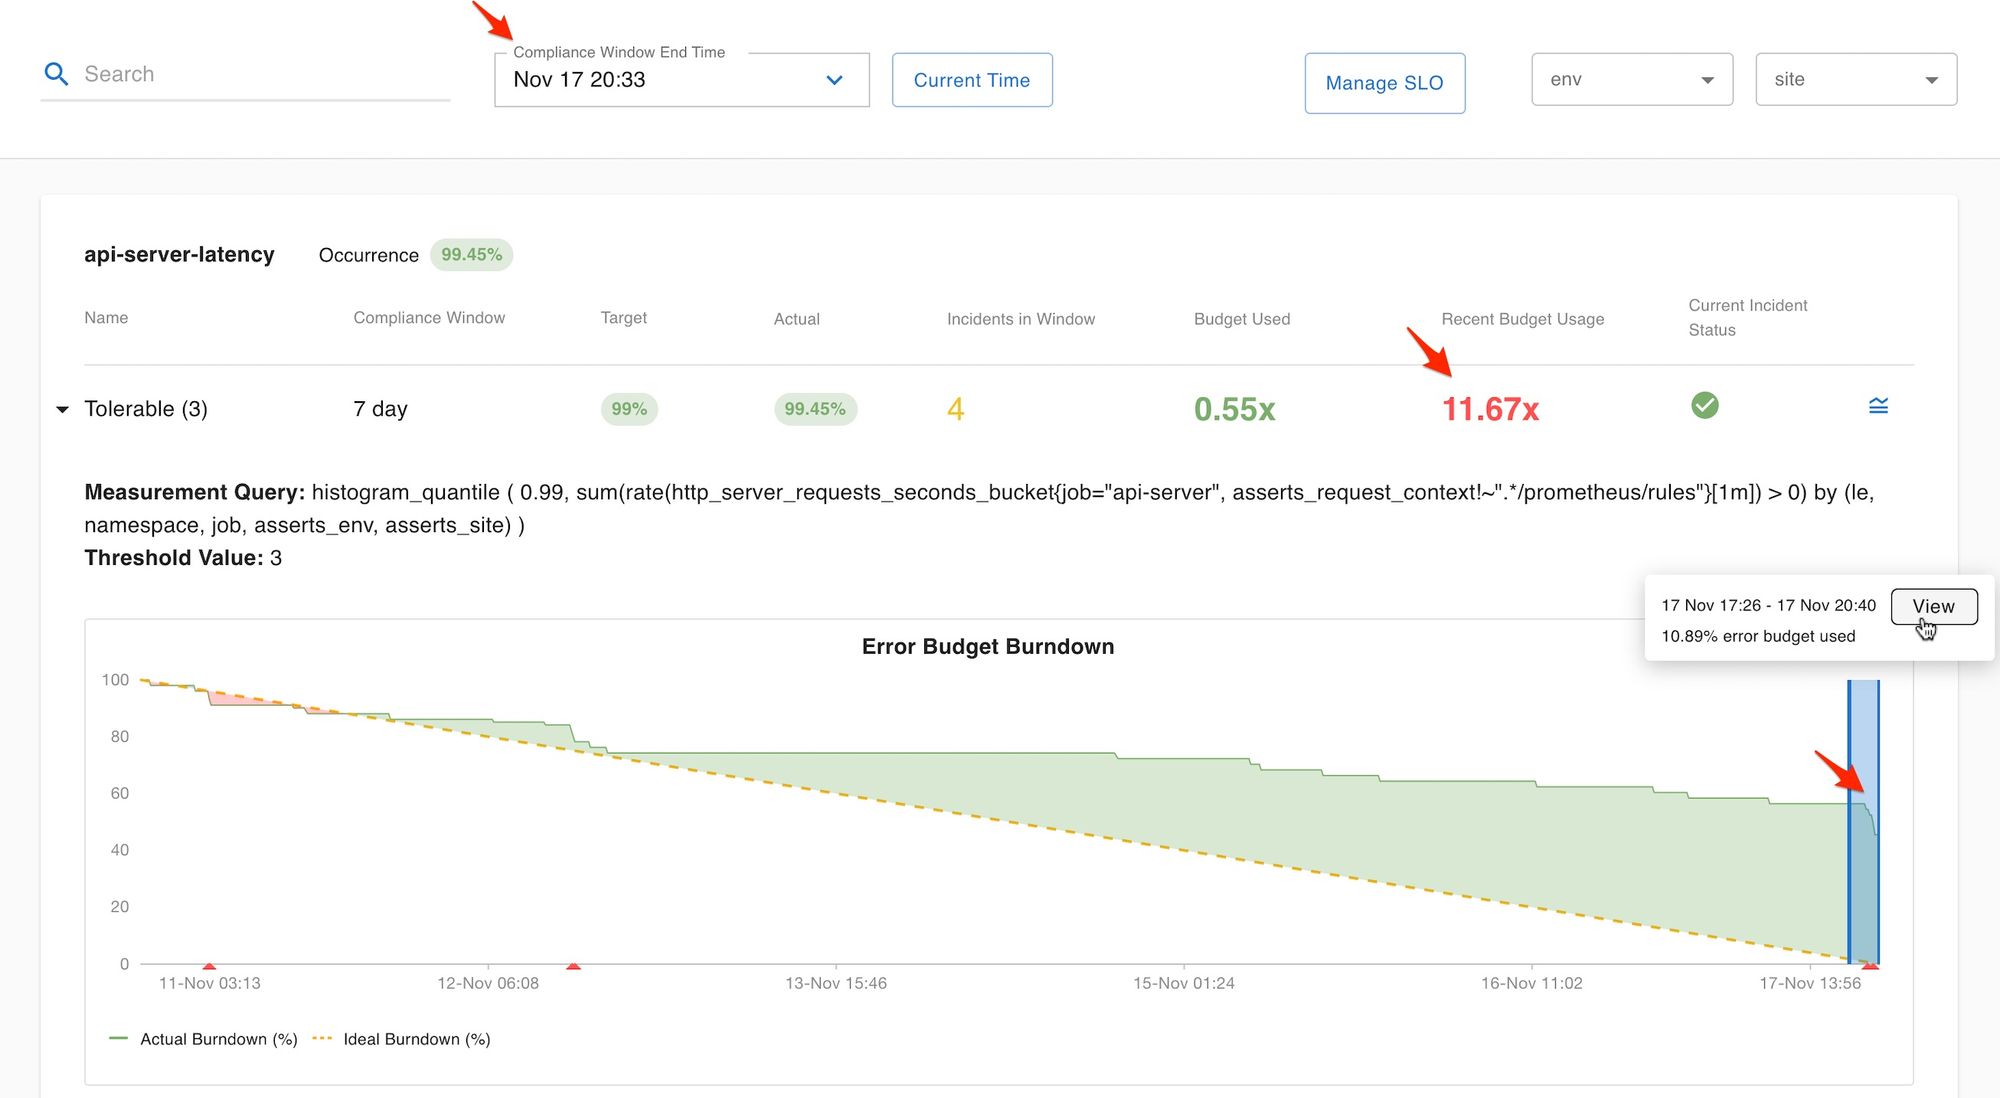Click the red incident marker after 12-Nov 06:08
Image resolution: width=2000 pixels, height=1098 pixels.
click(x=573, y=966)
